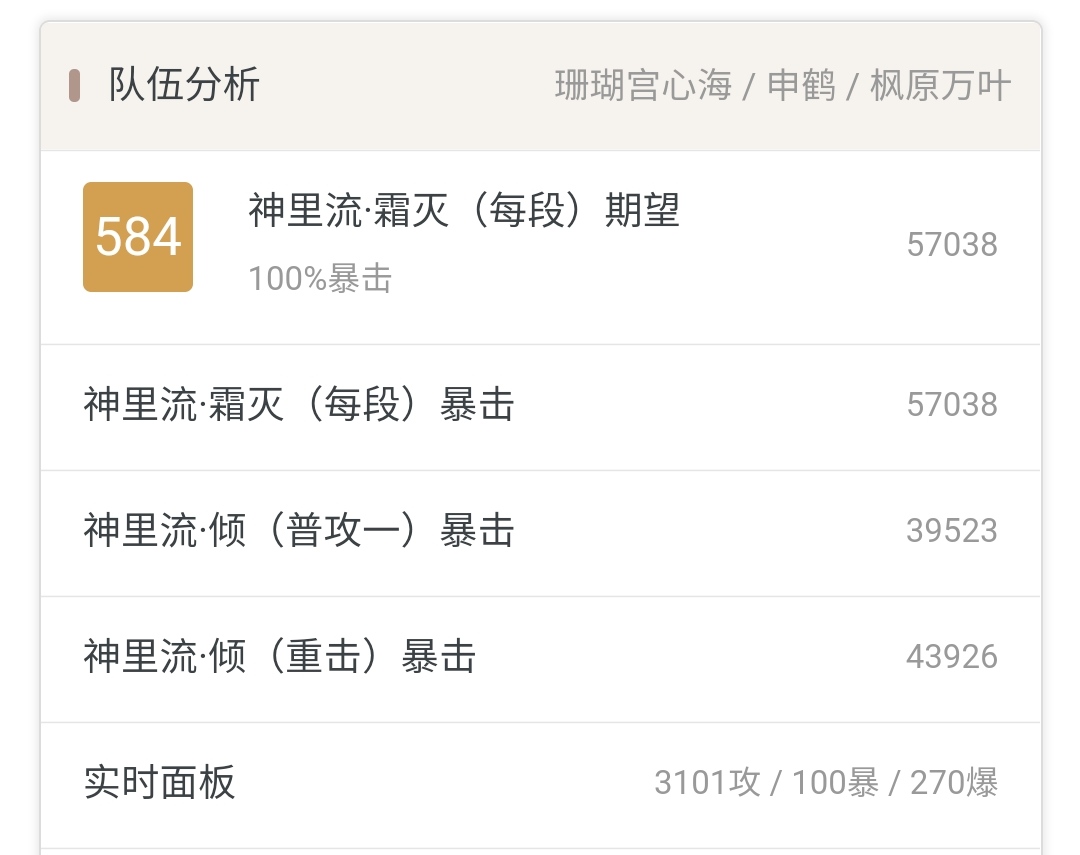Click the 队伍分析 header marker bar

[74, 86]
